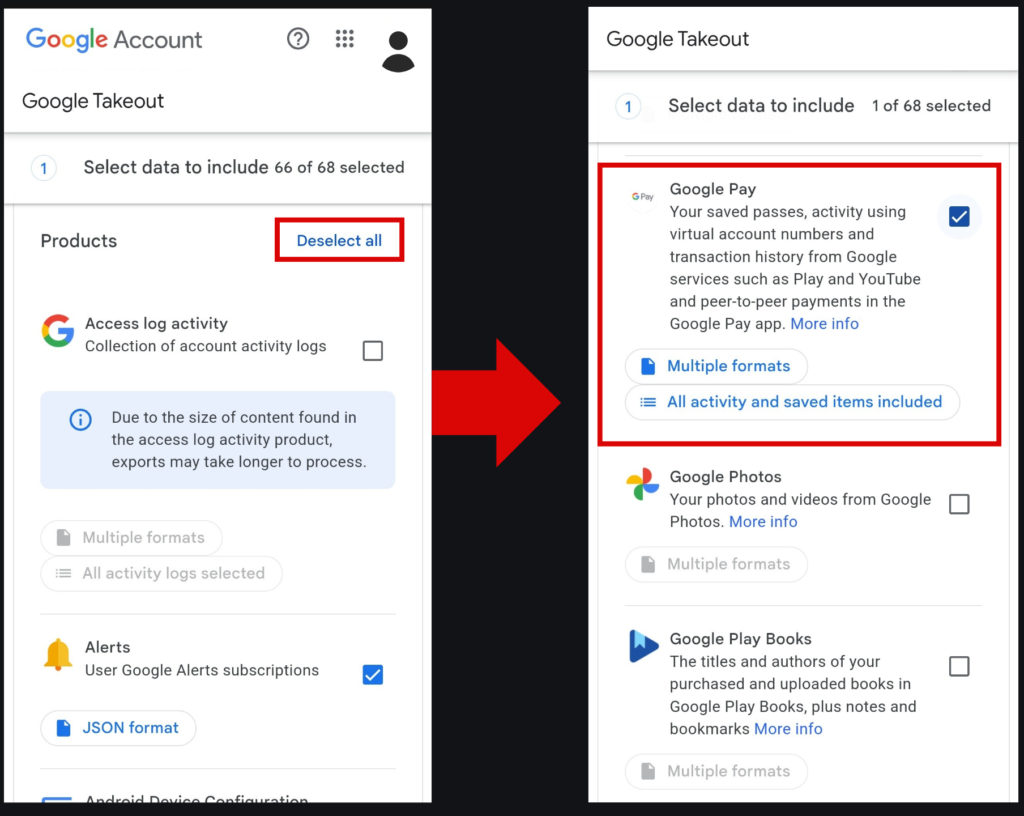Click the Google Pay product title
The image size is (1024, 816).
pos(712,189)
